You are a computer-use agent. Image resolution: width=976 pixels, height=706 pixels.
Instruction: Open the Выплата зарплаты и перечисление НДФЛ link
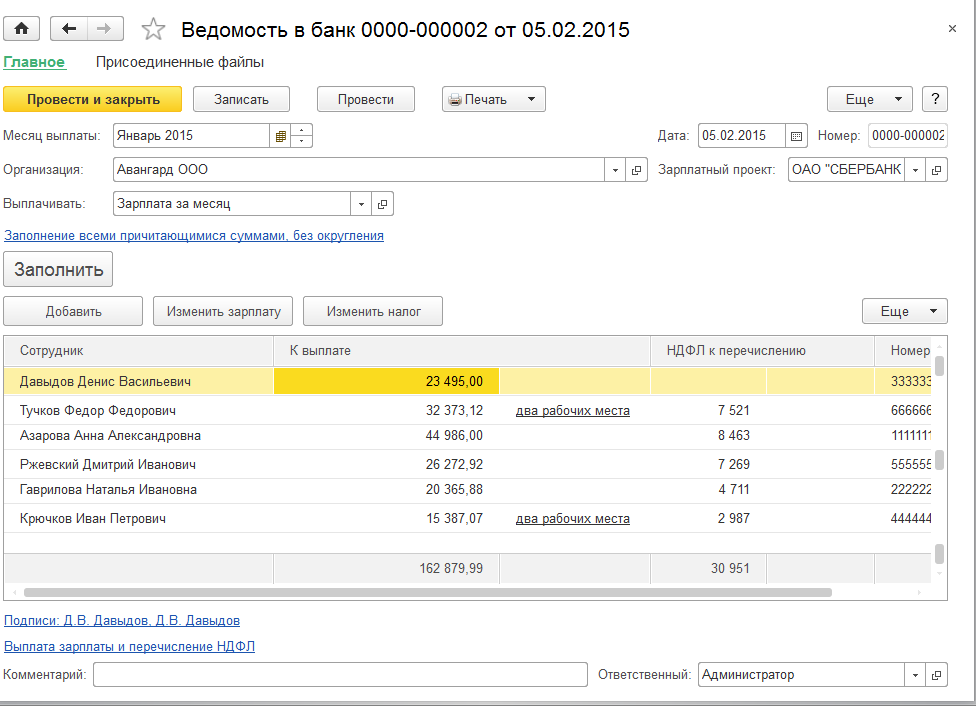(129, 647)
